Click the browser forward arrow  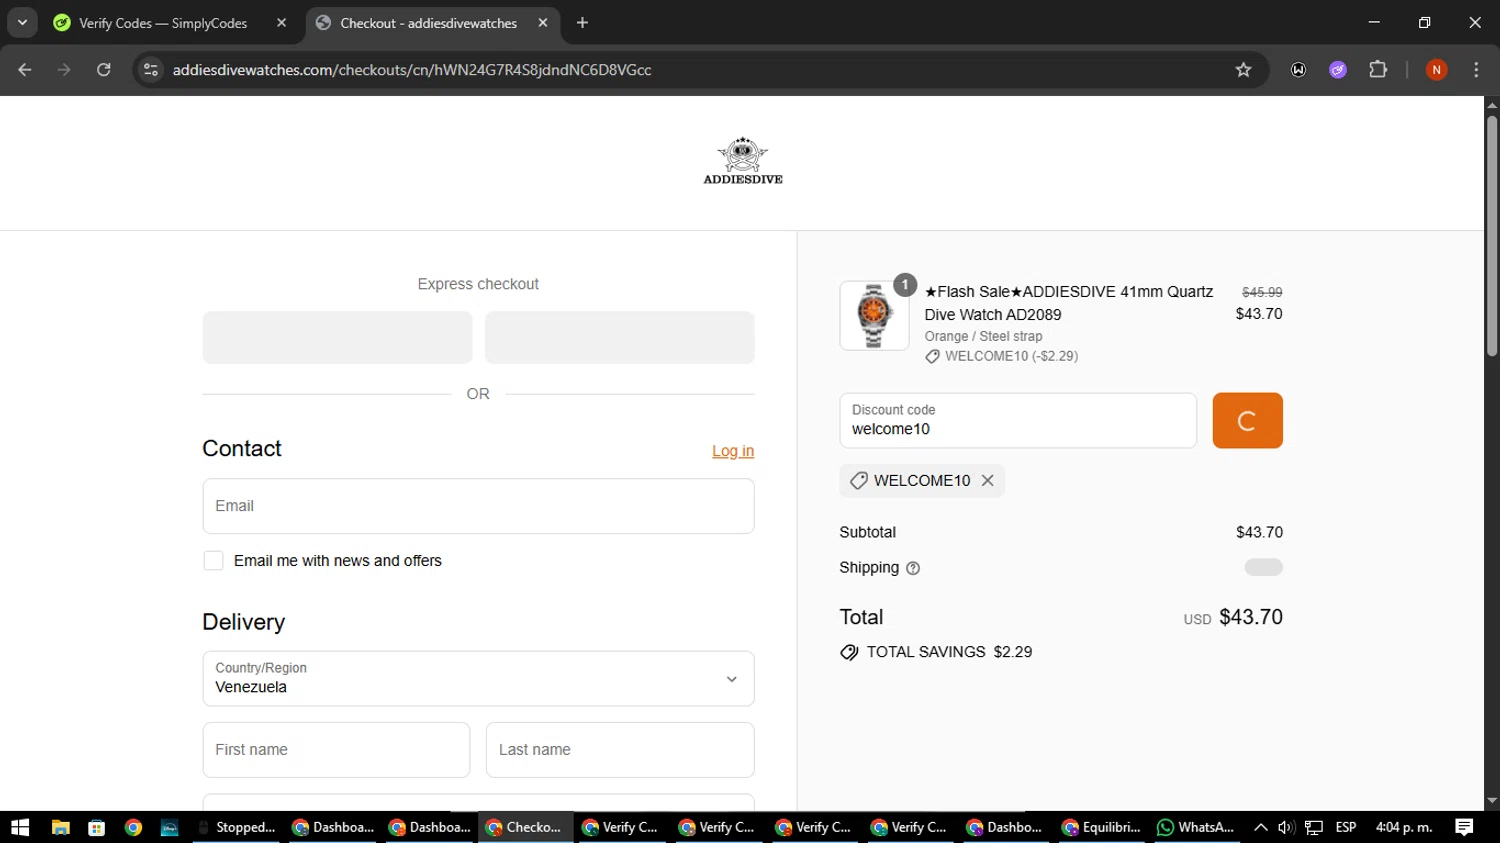(x=64, y=70)
